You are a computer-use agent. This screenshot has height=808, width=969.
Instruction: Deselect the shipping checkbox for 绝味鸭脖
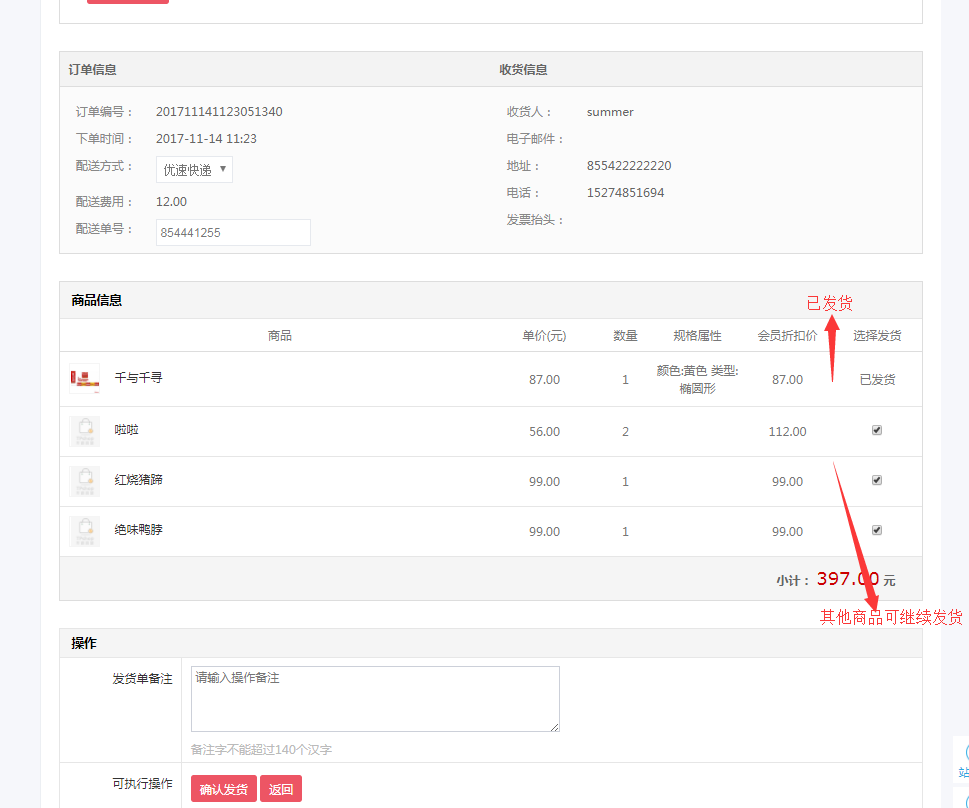click(x=877, y=530)
